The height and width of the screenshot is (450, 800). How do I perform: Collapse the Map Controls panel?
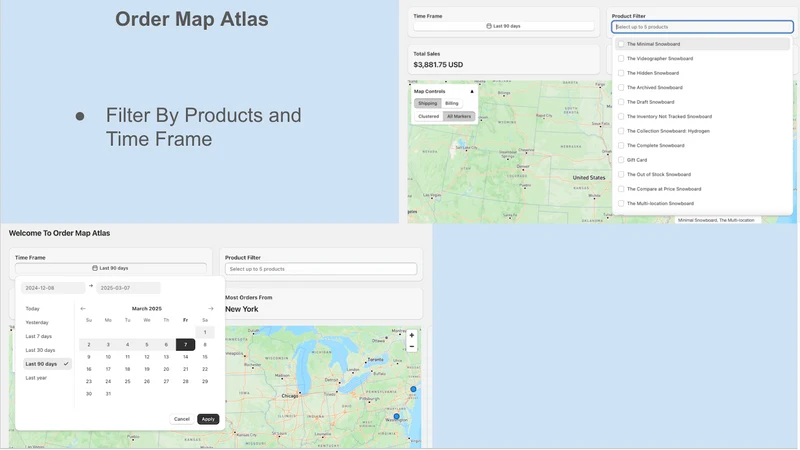472,91
